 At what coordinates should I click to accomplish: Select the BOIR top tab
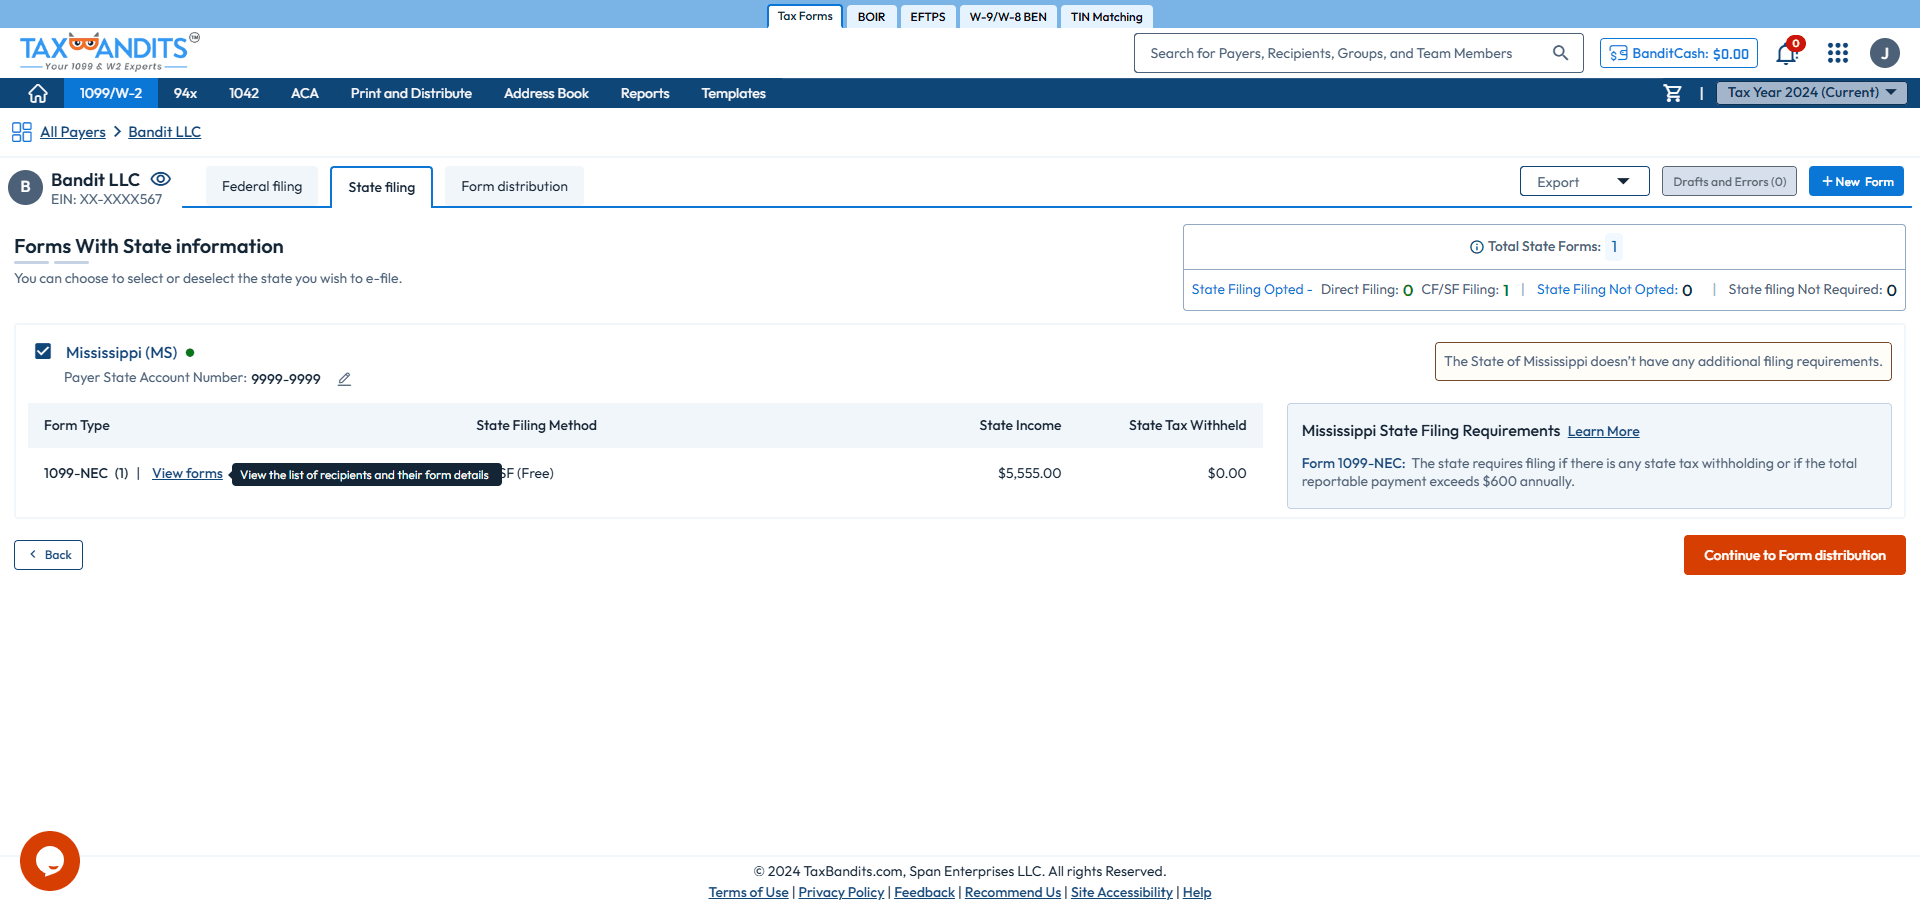(x=871, y=17)
